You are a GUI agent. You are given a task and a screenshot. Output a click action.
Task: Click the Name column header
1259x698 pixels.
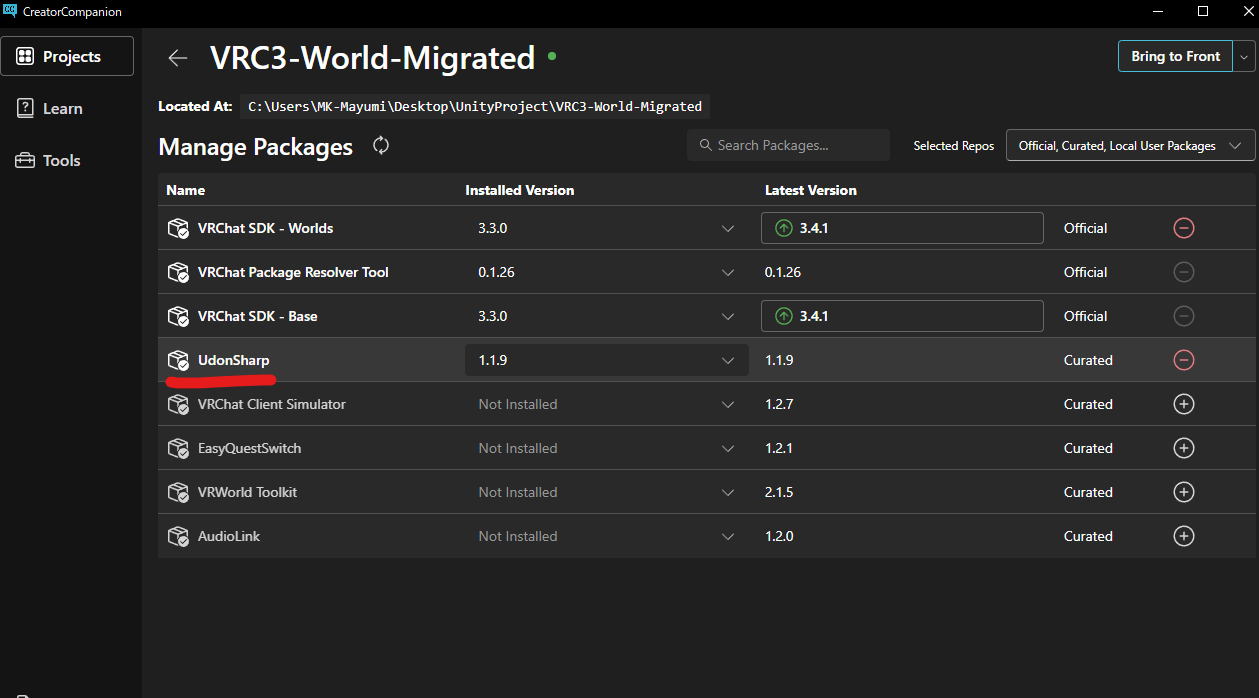pyautogui.click(x=186, y=190)
